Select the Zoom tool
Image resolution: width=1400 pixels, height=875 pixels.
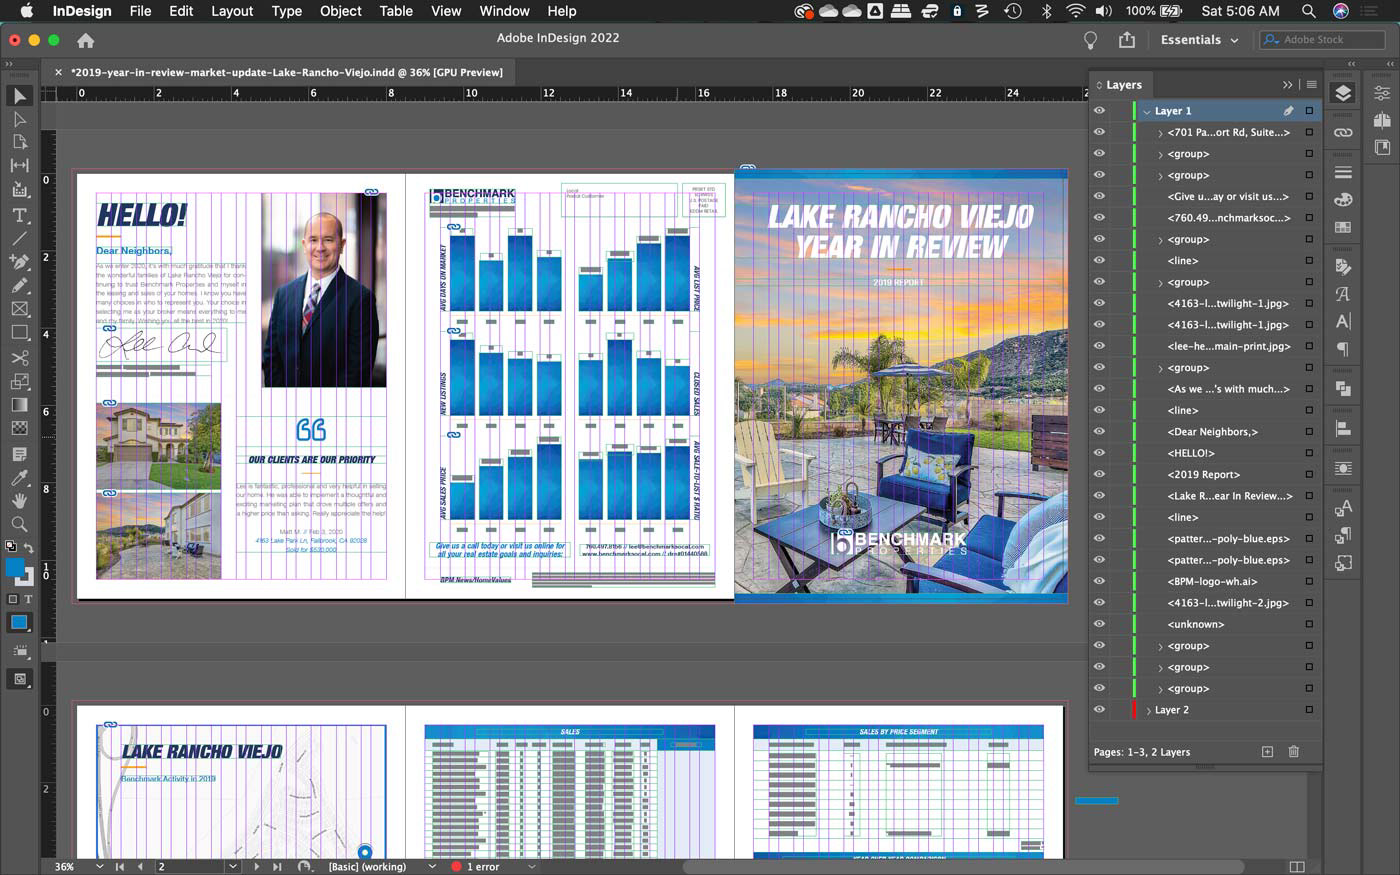(x=19, y=524)
